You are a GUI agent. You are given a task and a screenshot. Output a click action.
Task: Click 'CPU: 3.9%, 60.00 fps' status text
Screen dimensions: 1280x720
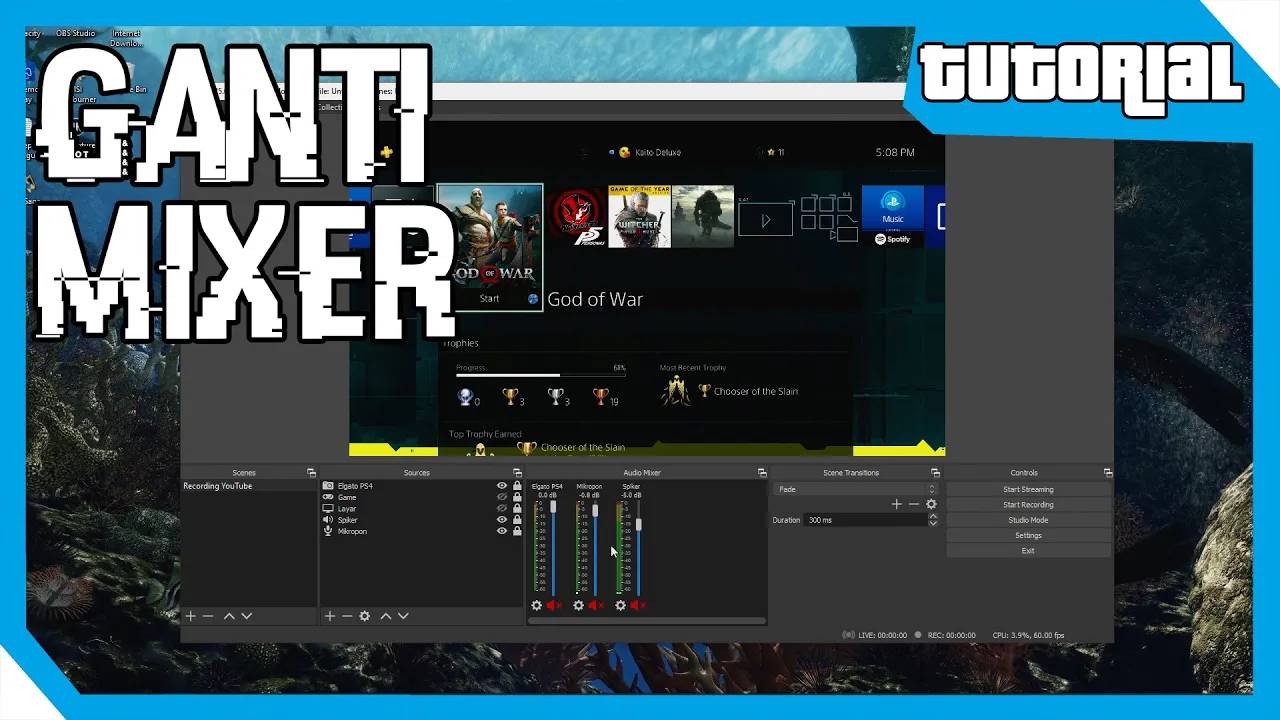coord(1028,635)
